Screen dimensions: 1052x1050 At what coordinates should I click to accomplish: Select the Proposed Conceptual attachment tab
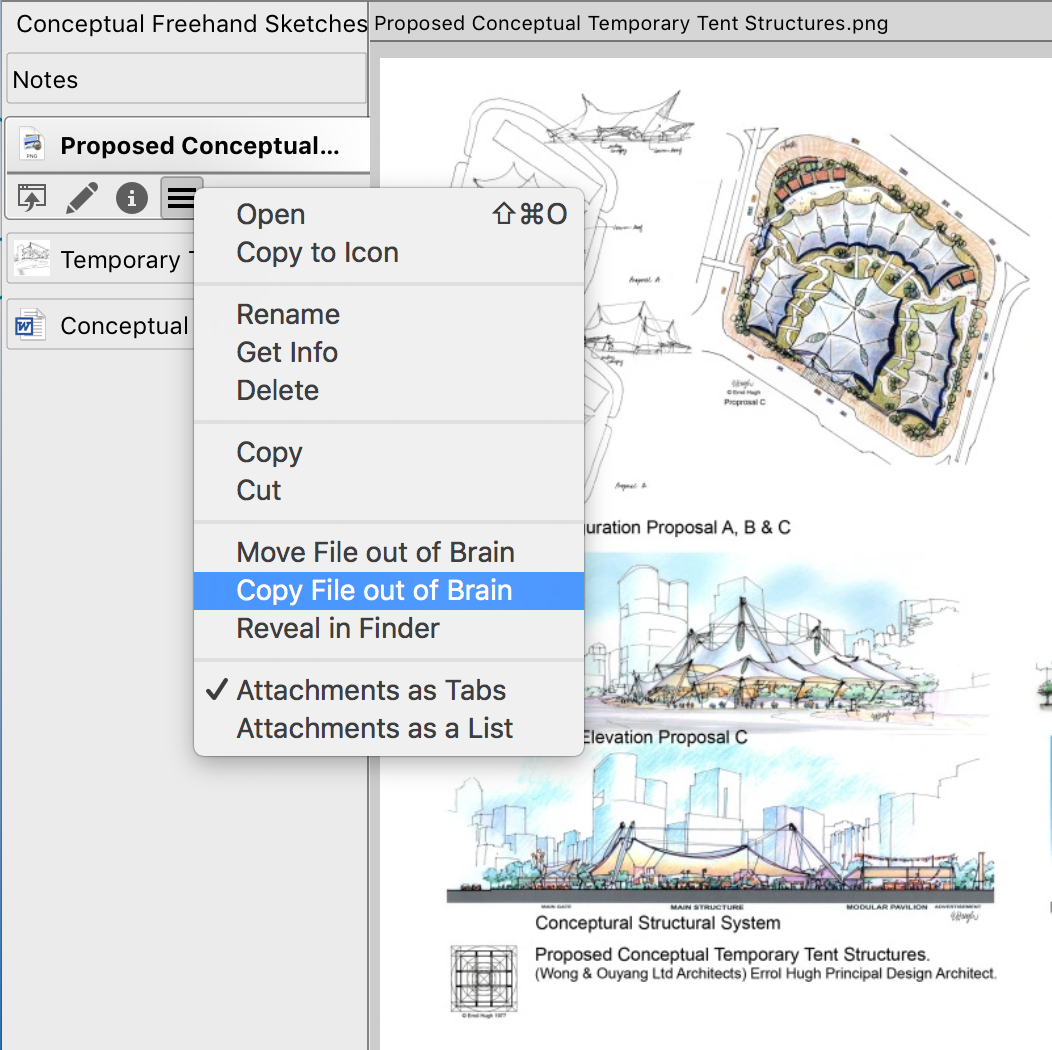pos(198,146)
